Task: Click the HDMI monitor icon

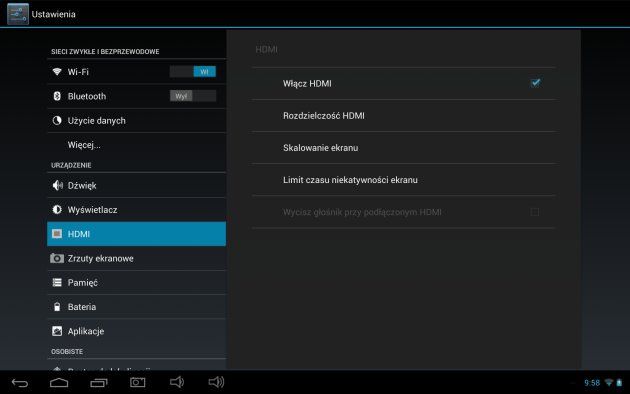Action: tap(57, 234)
